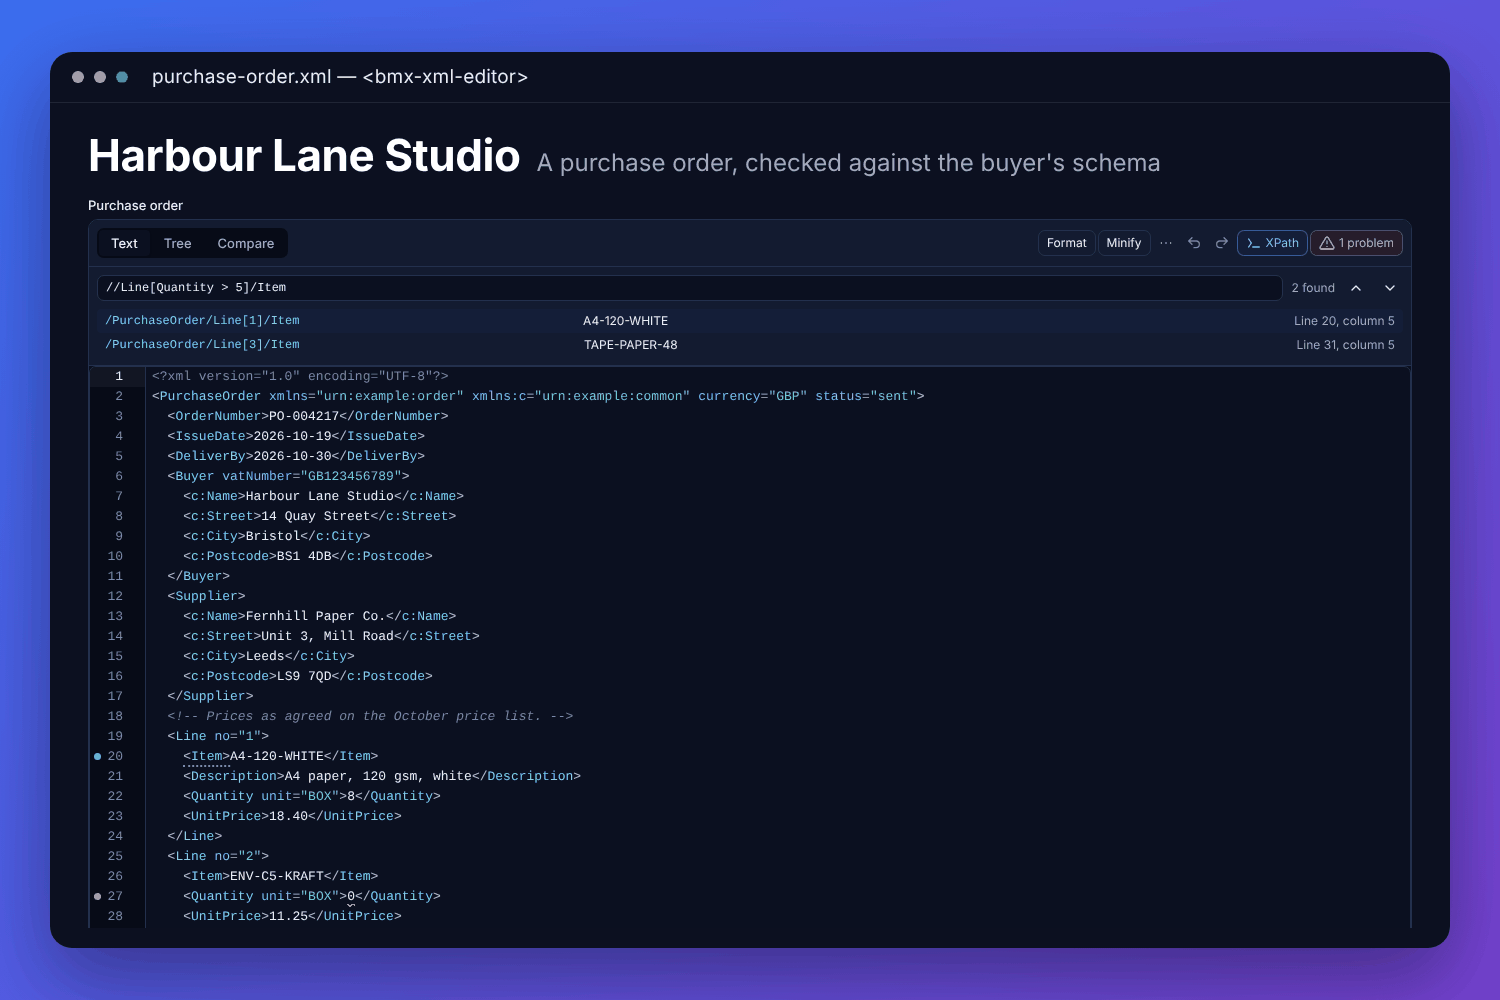Click the c:City Bristol line
This screenshot has width=1500, height=1000.
277,536
